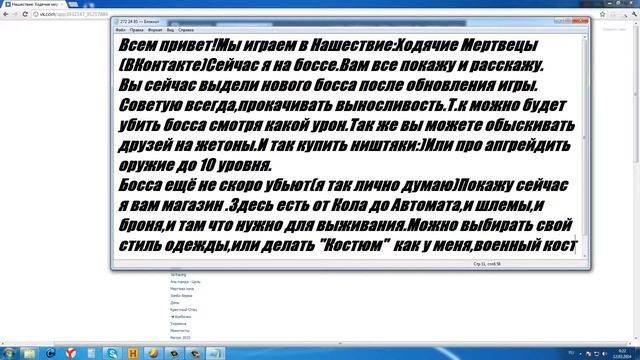
Task: Open the Мертвая зона link on the page
Action: [182, 289]
